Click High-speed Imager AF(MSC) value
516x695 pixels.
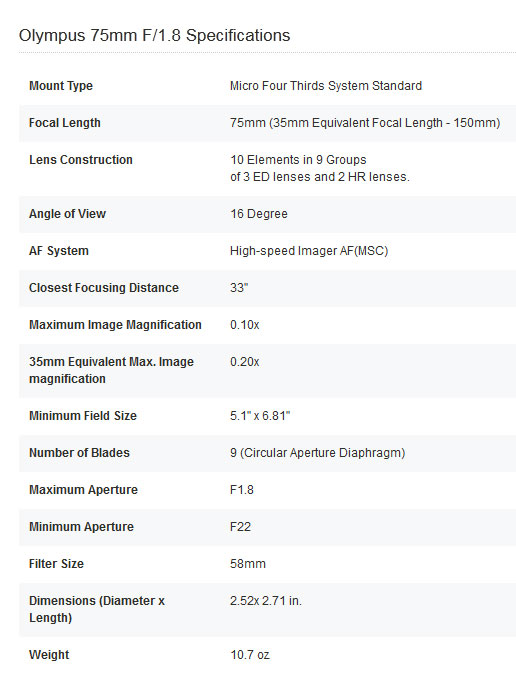click(x=309, y=251)
